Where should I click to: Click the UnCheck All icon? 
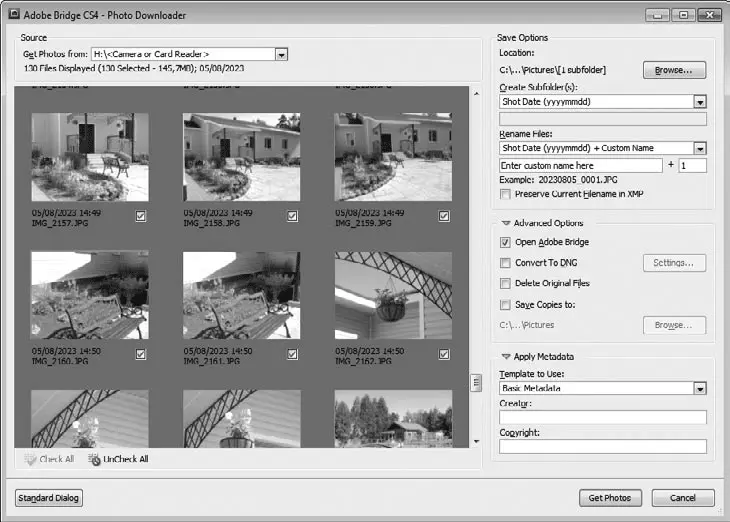(94, 459)
